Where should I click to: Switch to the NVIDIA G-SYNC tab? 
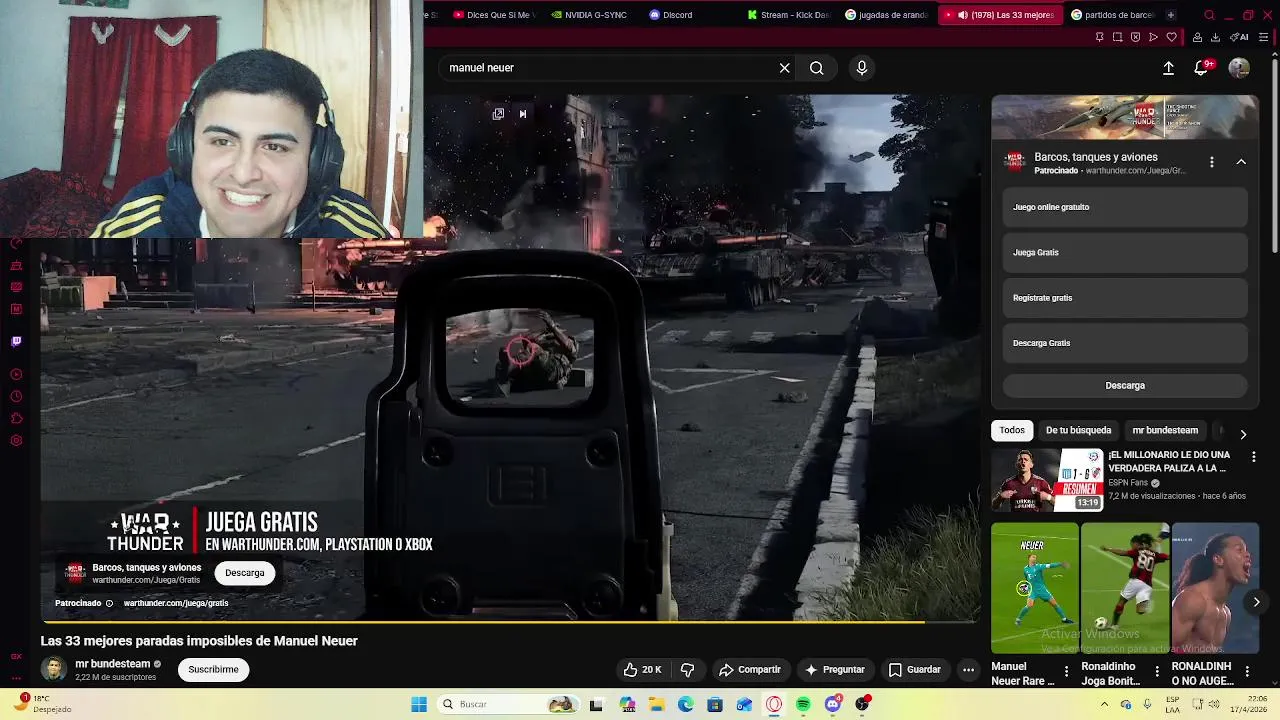click(x=589, y=15)
